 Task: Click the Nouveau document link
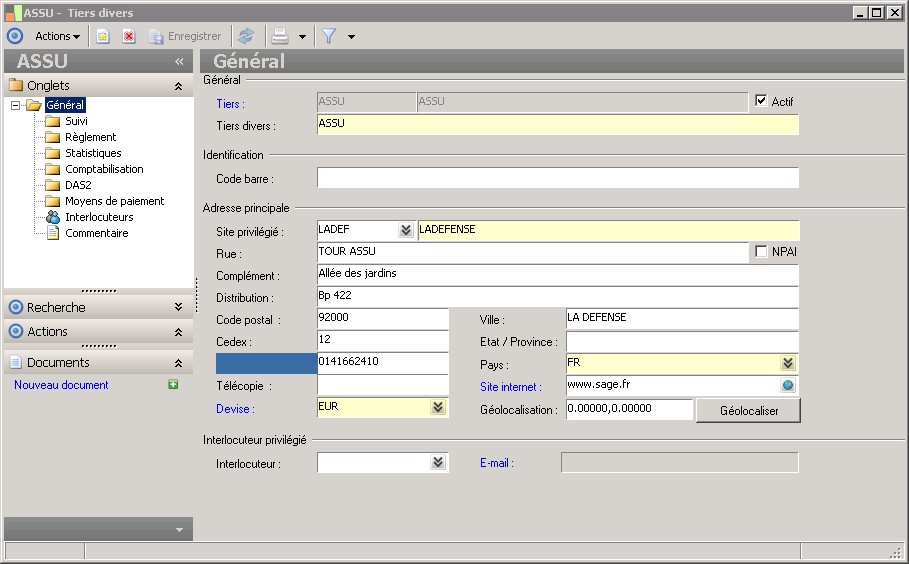tap(61, 385)
